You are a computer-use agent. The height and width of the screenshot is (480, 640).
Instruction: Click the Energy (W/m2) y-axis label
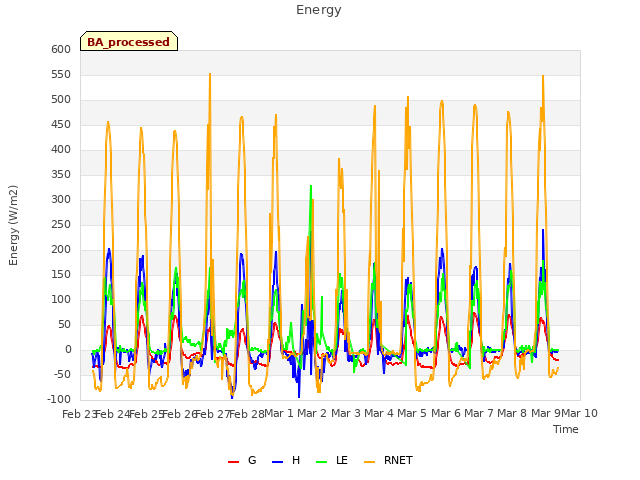[13, 225]
